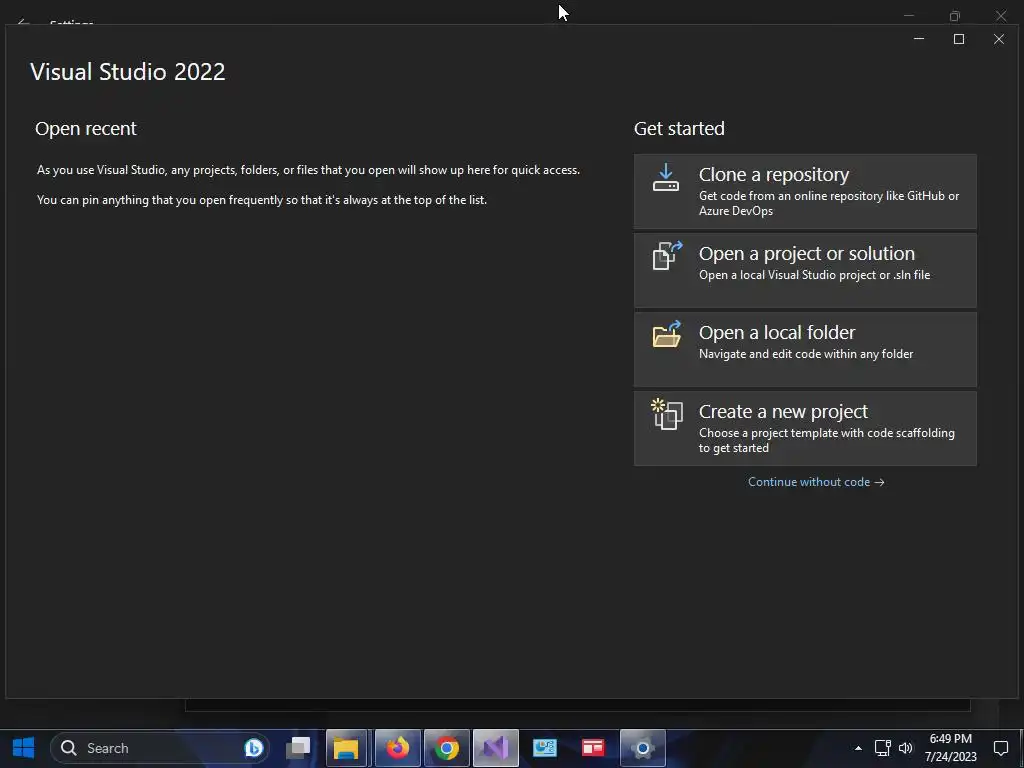Launch Google Chrome from the taskbar
Image resolution: width=1024 pixels, height=768 pixels.
coord(447,748)
